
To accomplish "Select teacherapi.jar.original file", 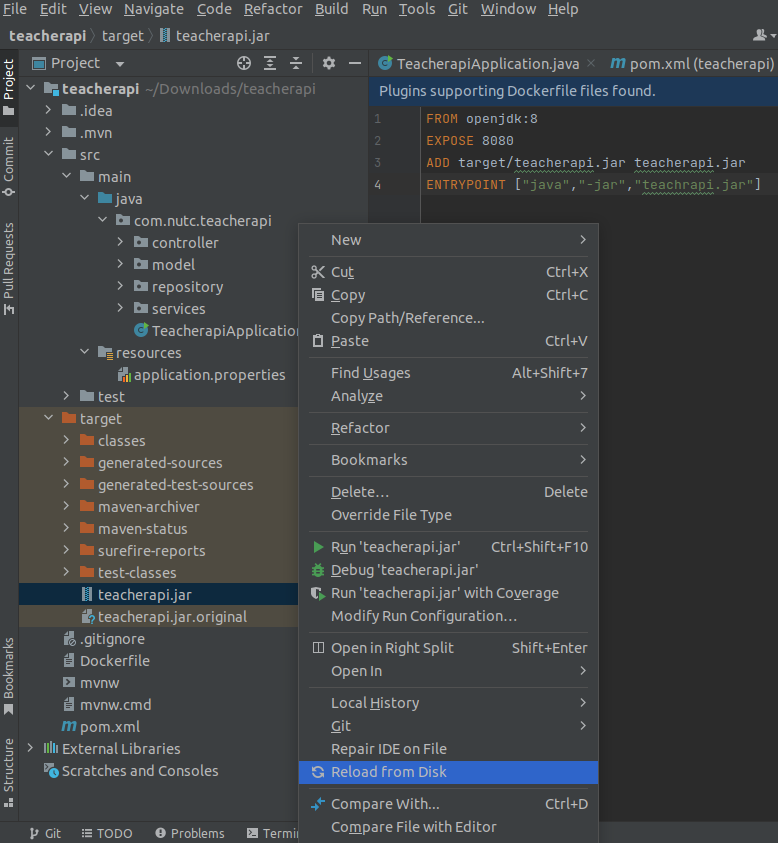I will [x=172, y=617].
